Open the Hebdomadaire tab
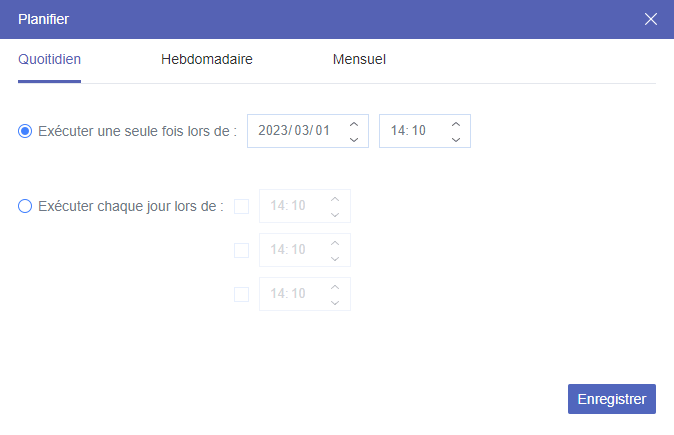The height and width of the screenshot is (435, 674). (206, 59)
